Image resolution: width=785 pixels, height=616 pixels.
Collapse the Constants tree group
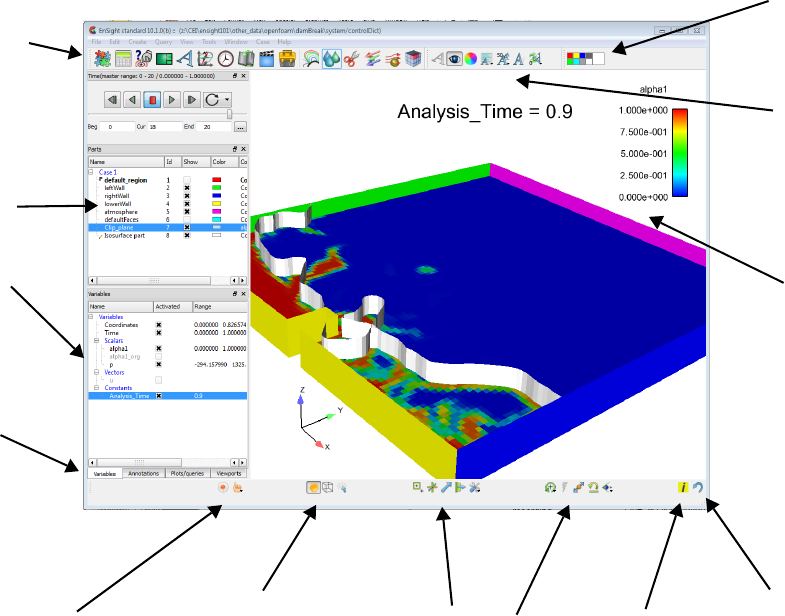(x=97, y=388)
